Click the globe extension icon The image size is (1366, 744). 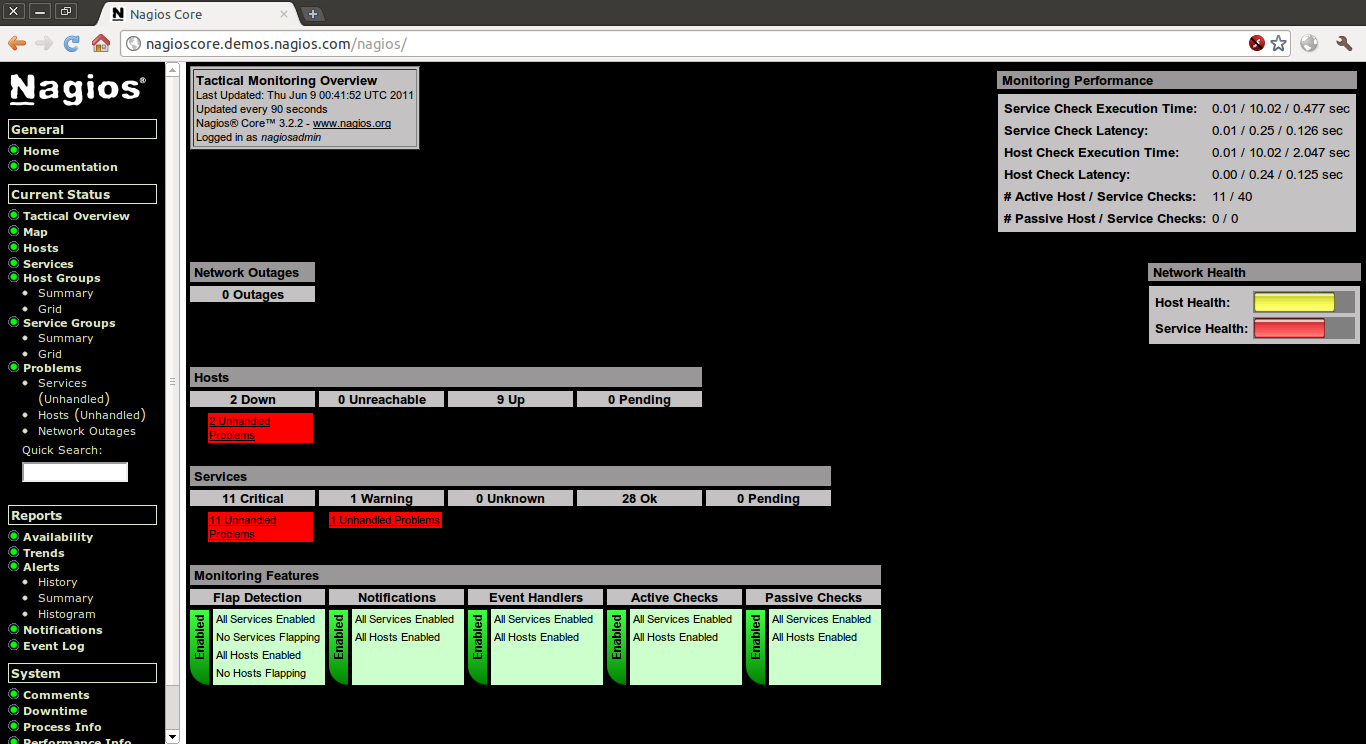[x=1310, y=43]
